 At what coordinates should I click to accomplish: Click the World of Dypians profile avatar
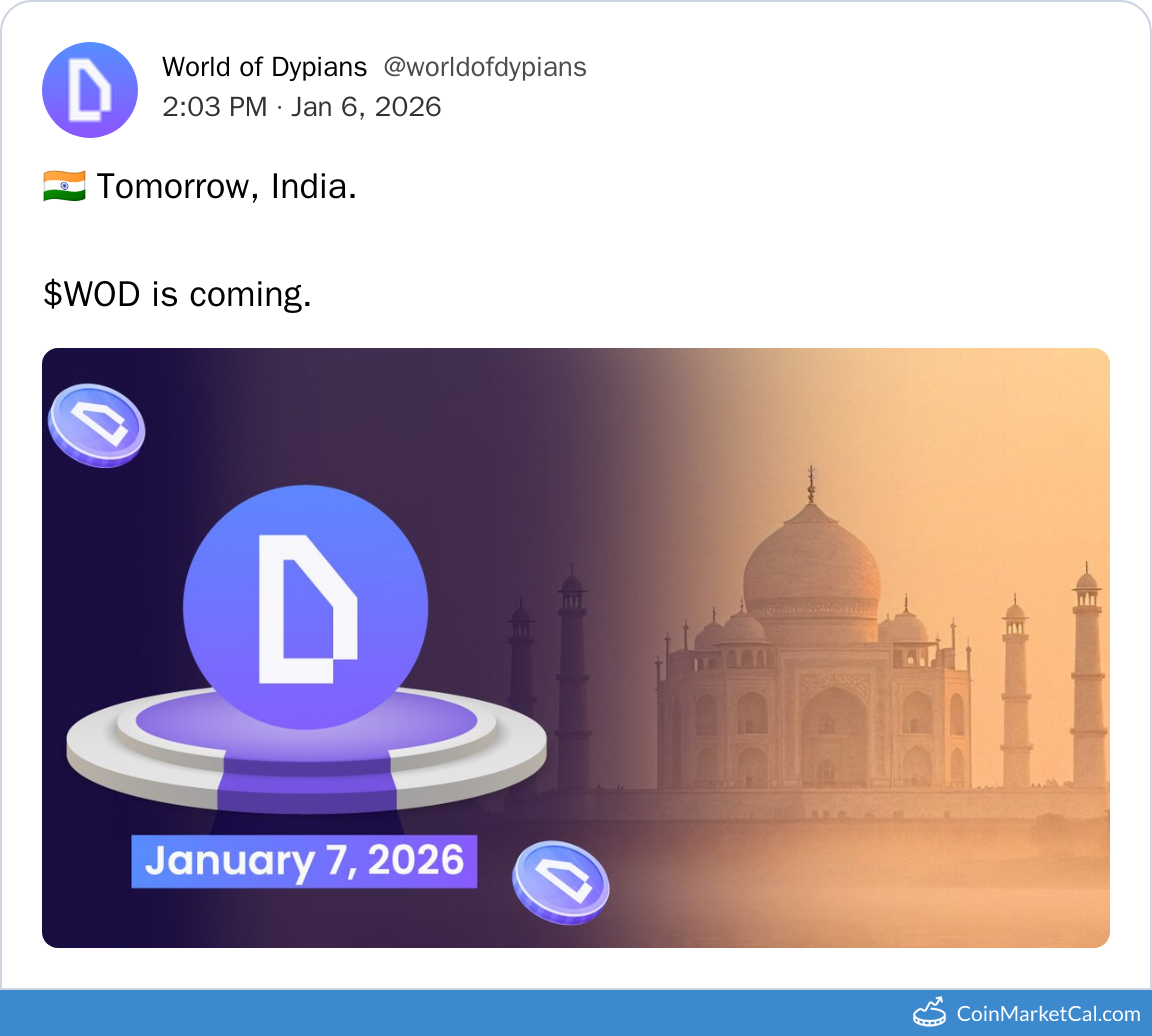pyautogui.click(x=90, y=90)
